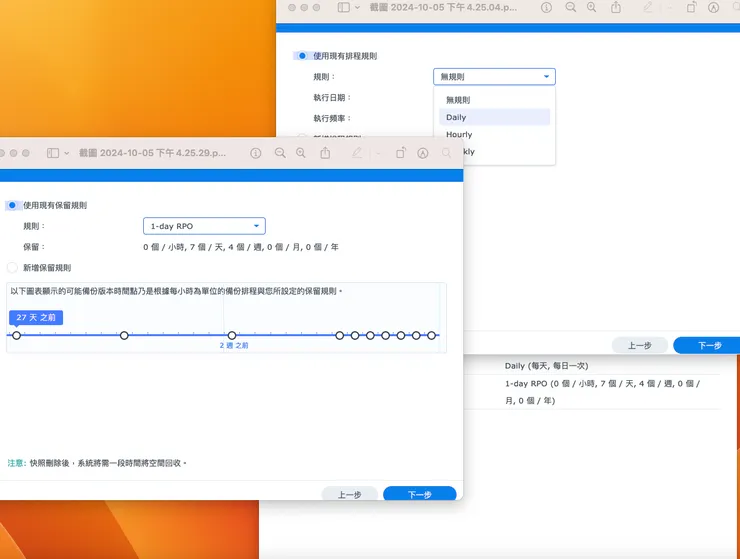Viewport: 740px width, 559px height.
Task: Click the annotate circle icon in 4.25.04 window
Action: coord(714,7)
